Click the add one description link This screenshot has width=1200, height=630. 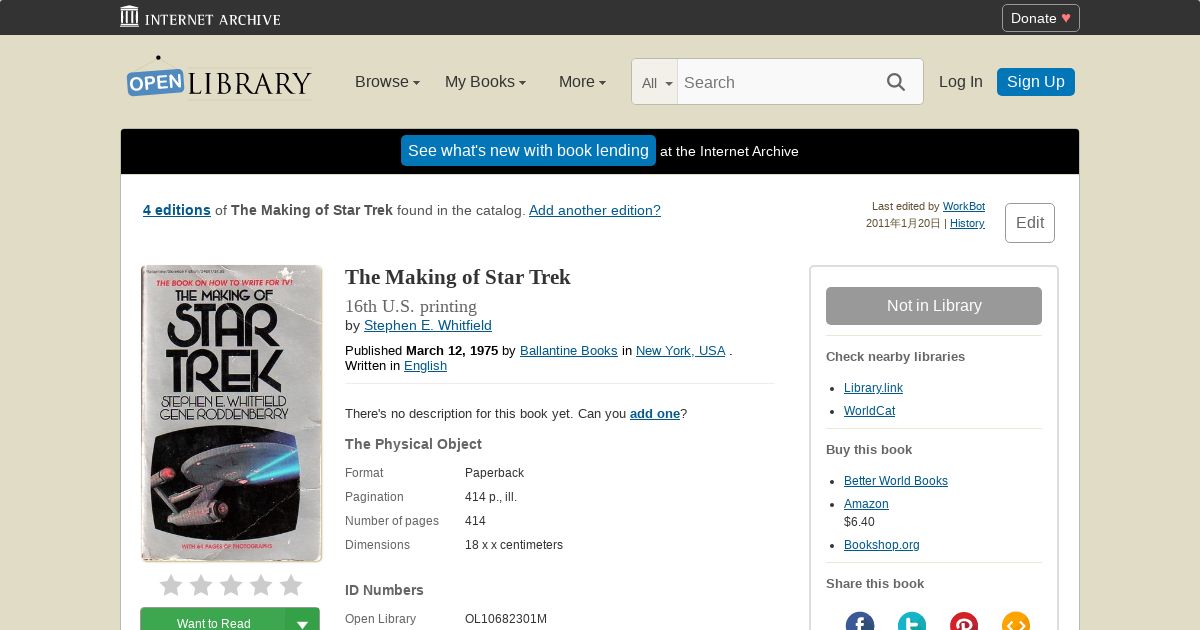point(655,413)
